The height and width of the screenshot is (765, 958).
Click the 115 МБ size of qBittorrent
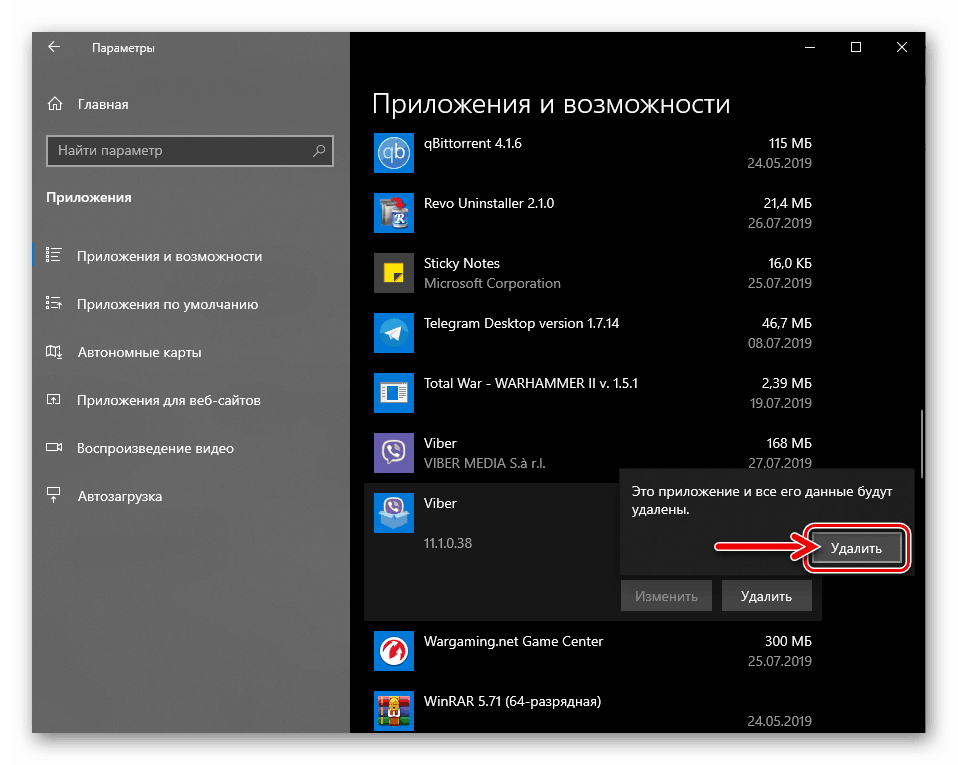point(790,143)
